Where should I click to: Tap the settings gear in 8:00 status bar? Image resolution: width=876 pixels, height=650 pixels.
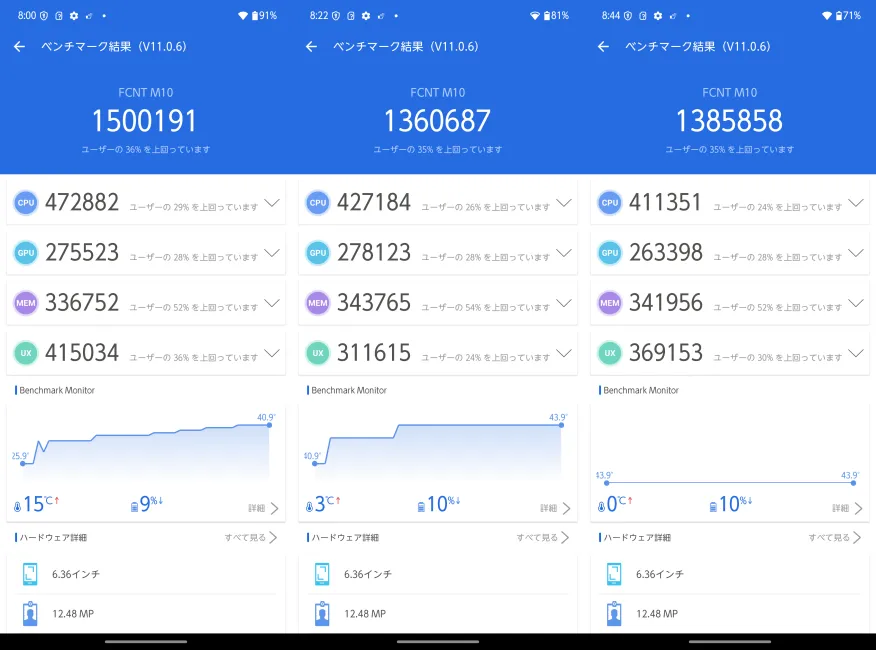[x=74, y=16]
